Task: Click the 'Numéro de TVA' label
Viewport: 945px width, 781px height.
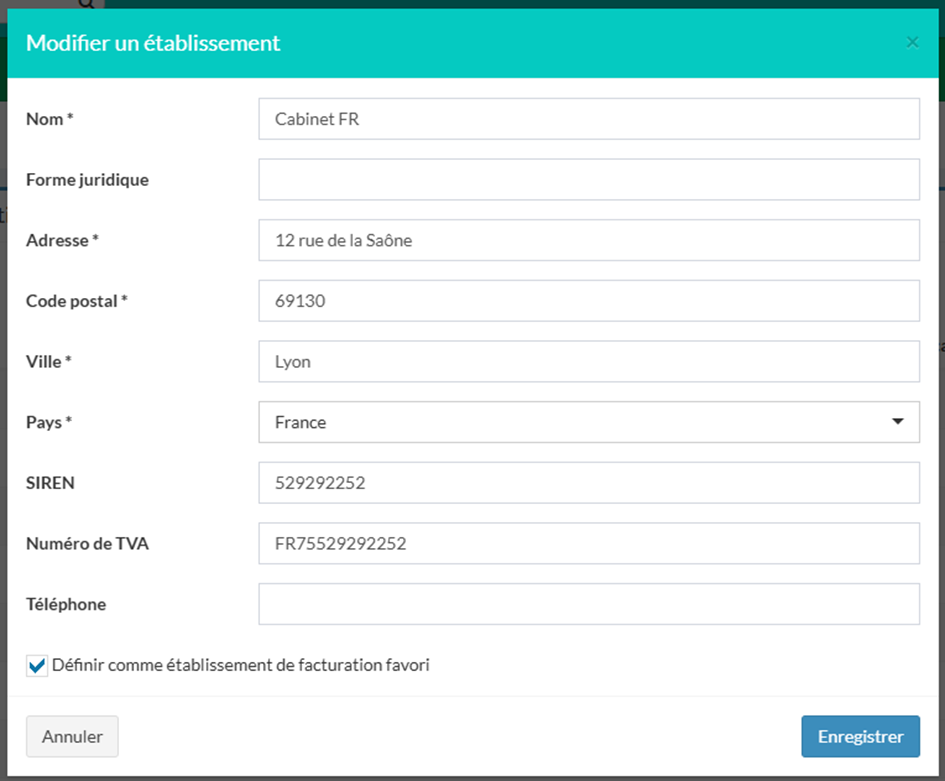Action: coord(87,544)
